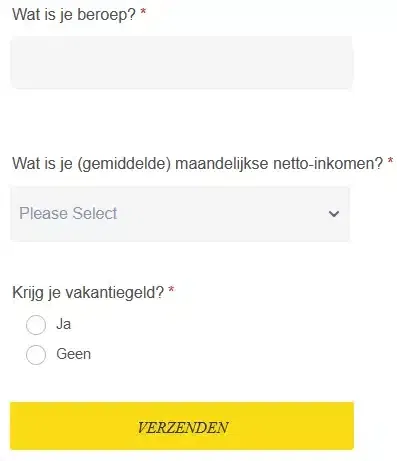397x461 pixels.
Task: Focus the grey profession input box
Action: pyautogui.click(x=182, y=62)
